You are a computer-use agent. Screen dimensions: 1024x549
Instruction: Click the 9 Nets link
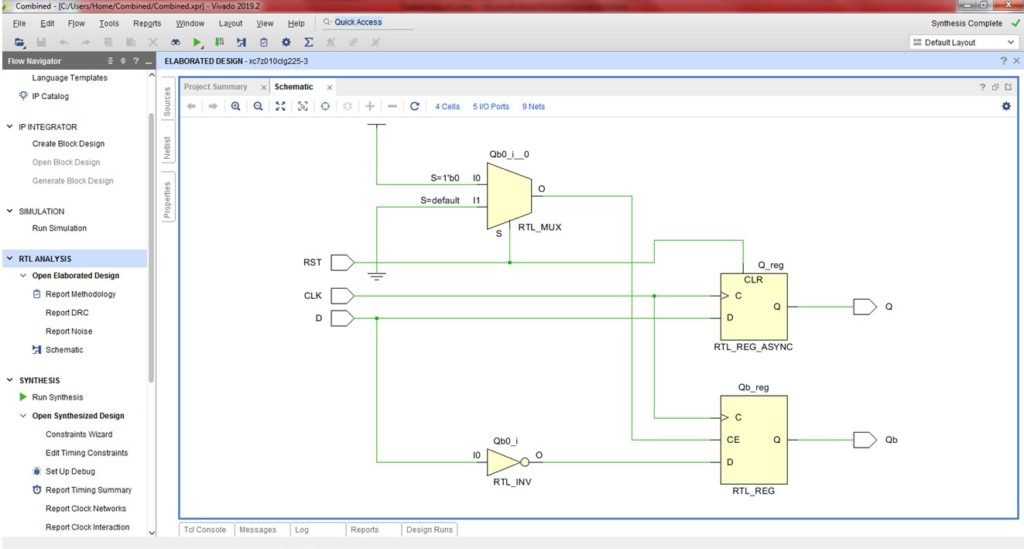(x=533, y=106)
